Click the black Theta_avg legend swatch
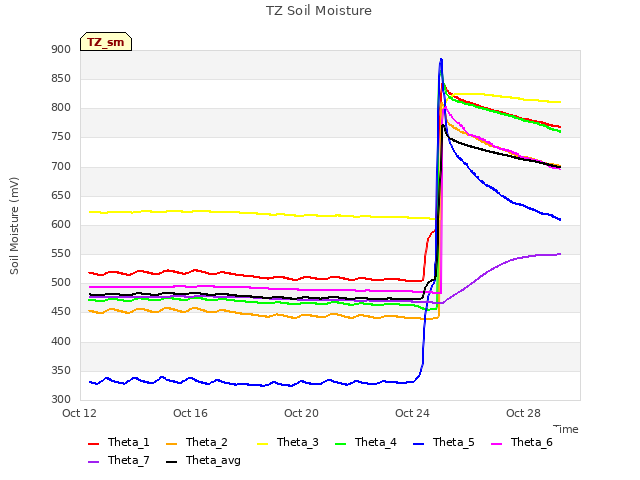640x480 pixels. point(171,462)
